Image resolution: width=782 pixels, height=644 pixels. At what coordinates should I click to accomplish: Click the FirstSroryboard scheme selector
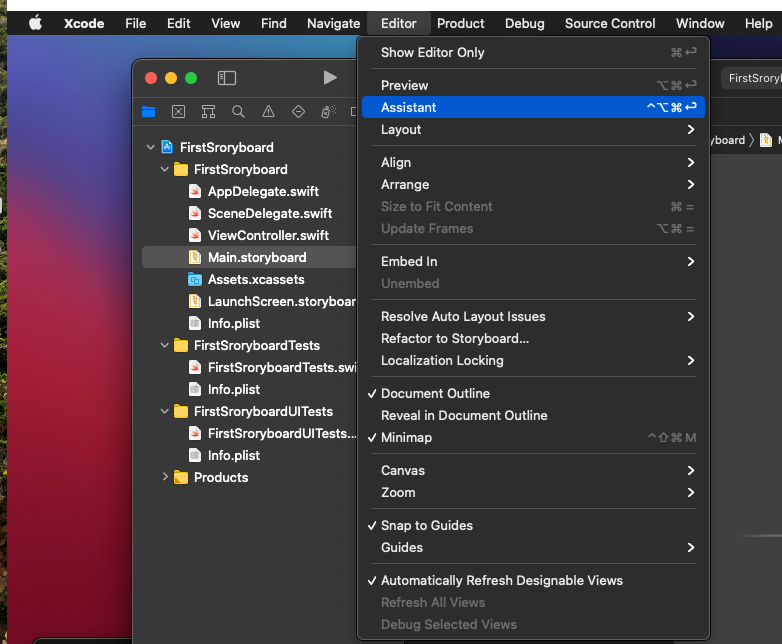[x=753, y=78]
